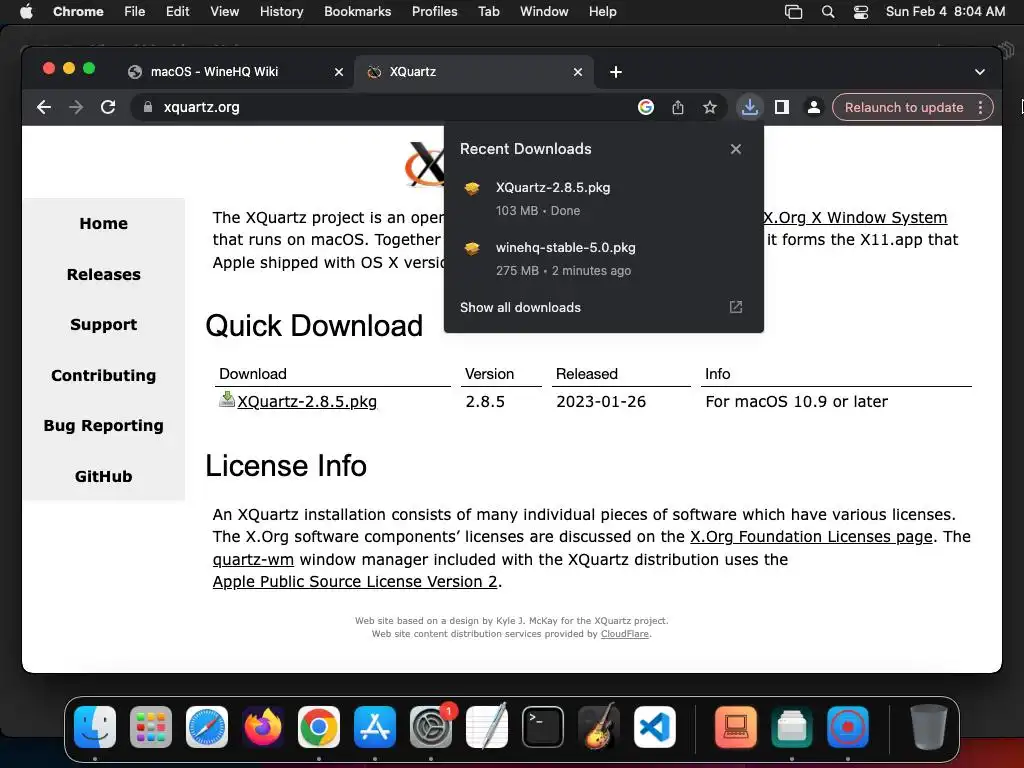Open the Releases sidebar link
The image size is (1024, 768).
[x=104, y=274]
